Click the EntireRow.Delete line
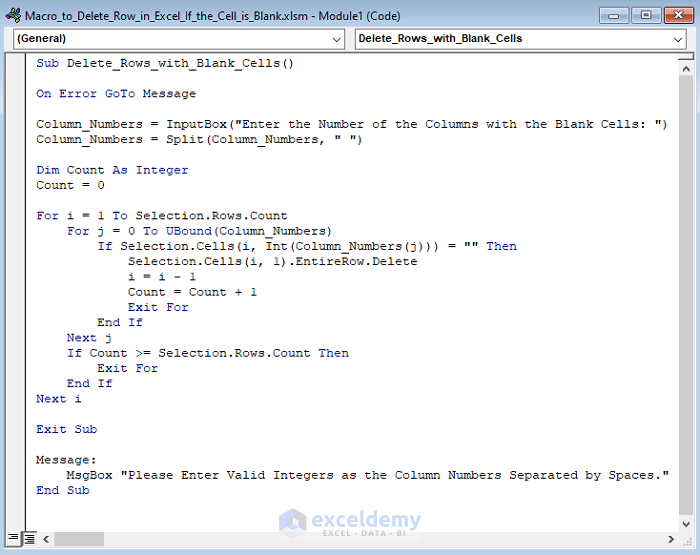The image size is (700, 555). (272, 261)
